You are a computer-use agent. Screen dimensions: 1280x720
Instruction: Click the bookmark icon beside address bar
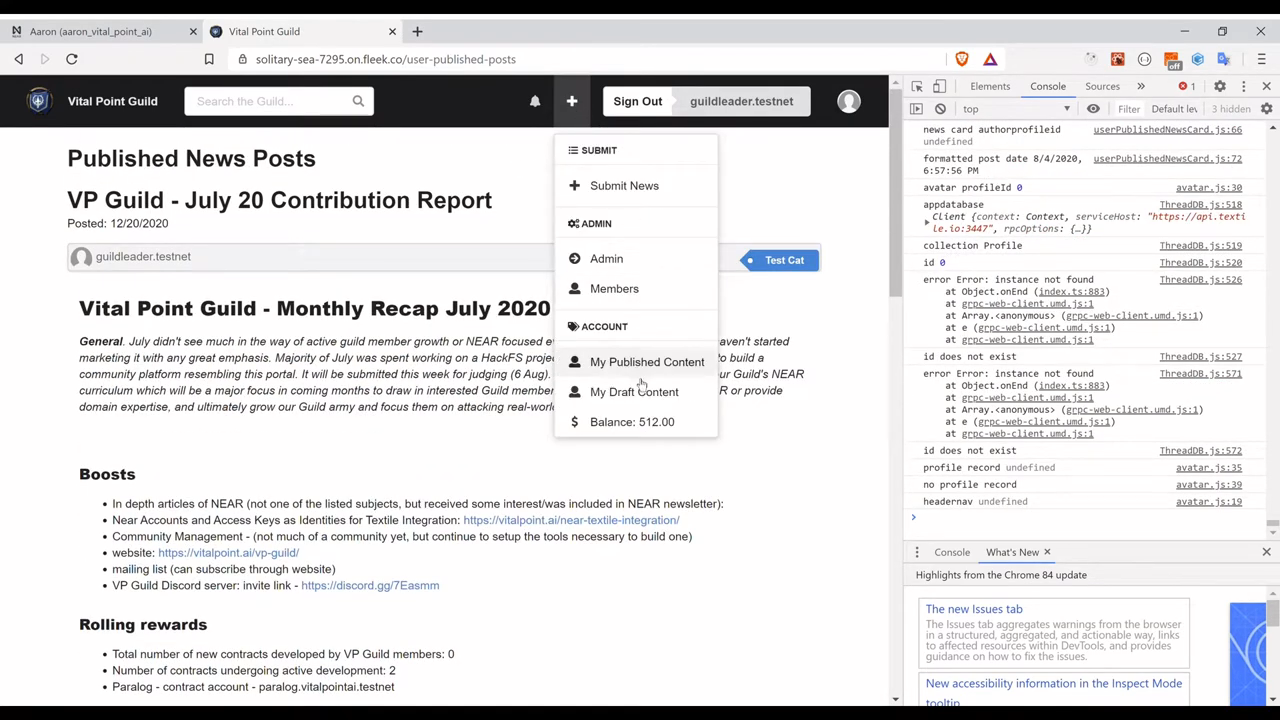click(209, 59)
